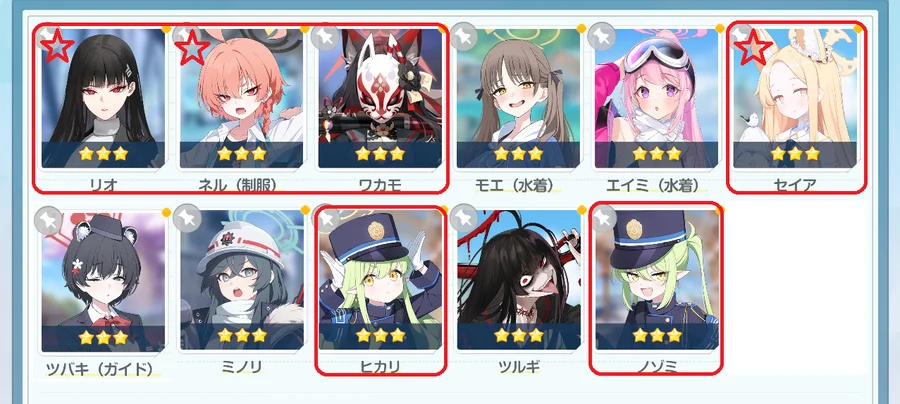Click pin icon on ミノリ card
This screenshot has width=900, height=404.
point(187,219)
